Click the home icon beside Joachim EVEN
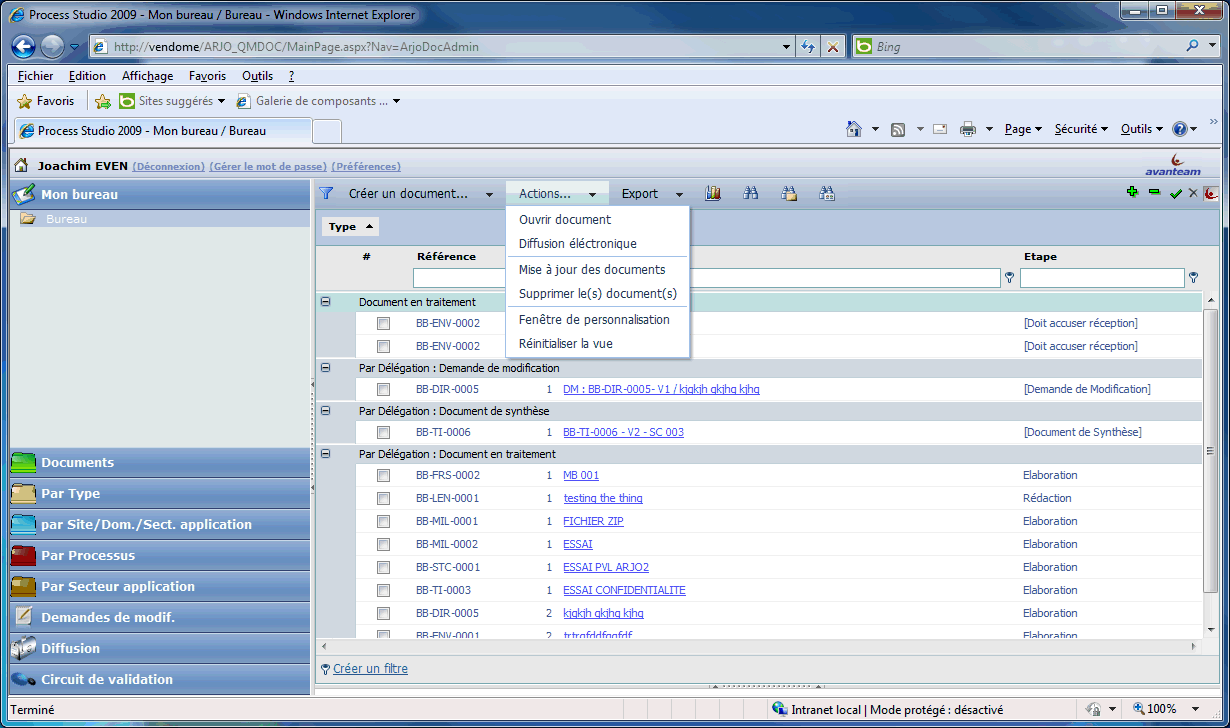Screen dimensions: 1230x728 pos(21,166)
